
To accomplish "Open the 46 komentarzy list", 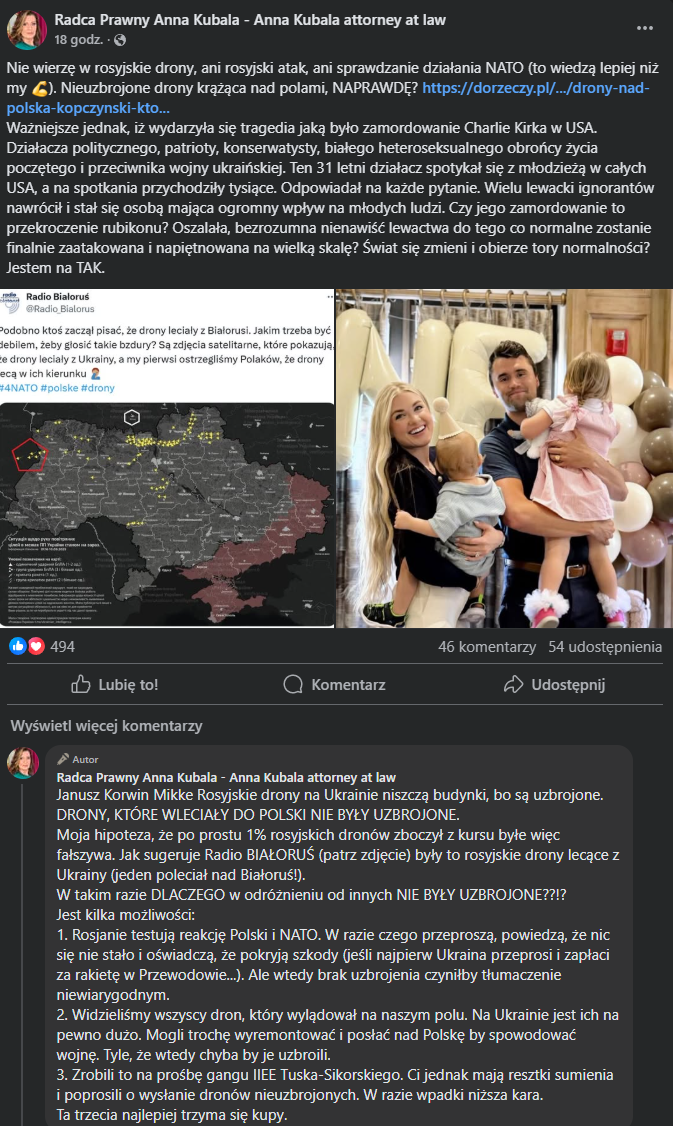I will [487, 646].
